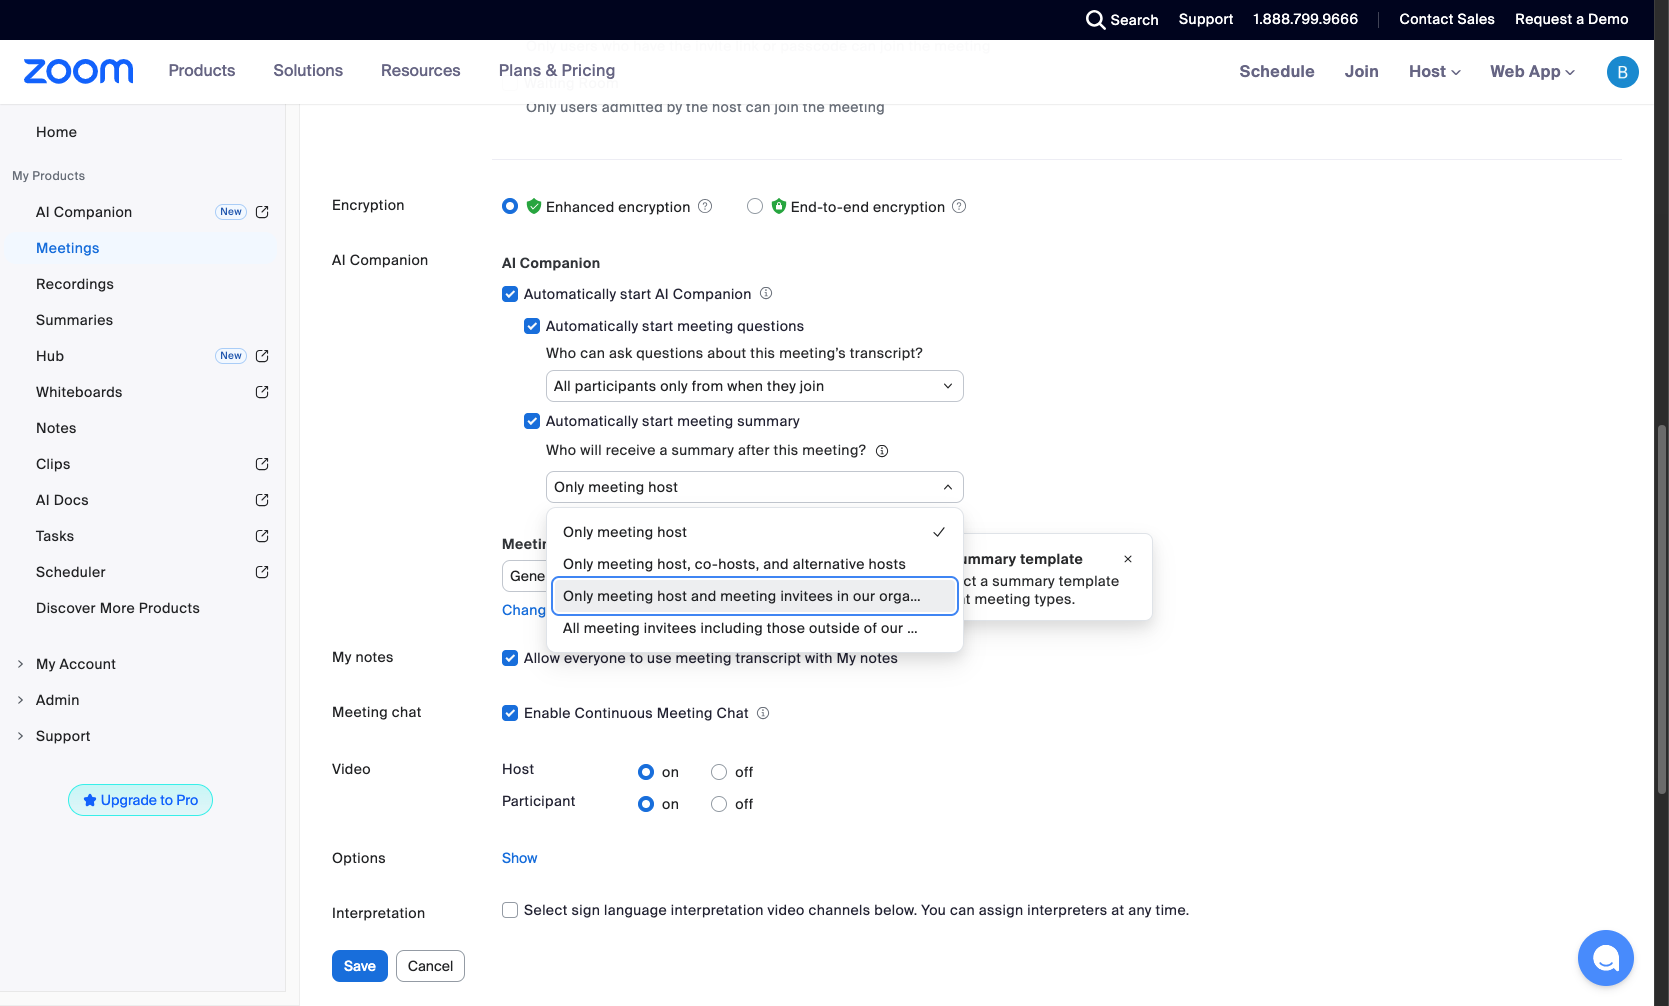This screenshot has width=1669, height=1006.
Task: Click the Cancel button
Action: coord(430,966)
